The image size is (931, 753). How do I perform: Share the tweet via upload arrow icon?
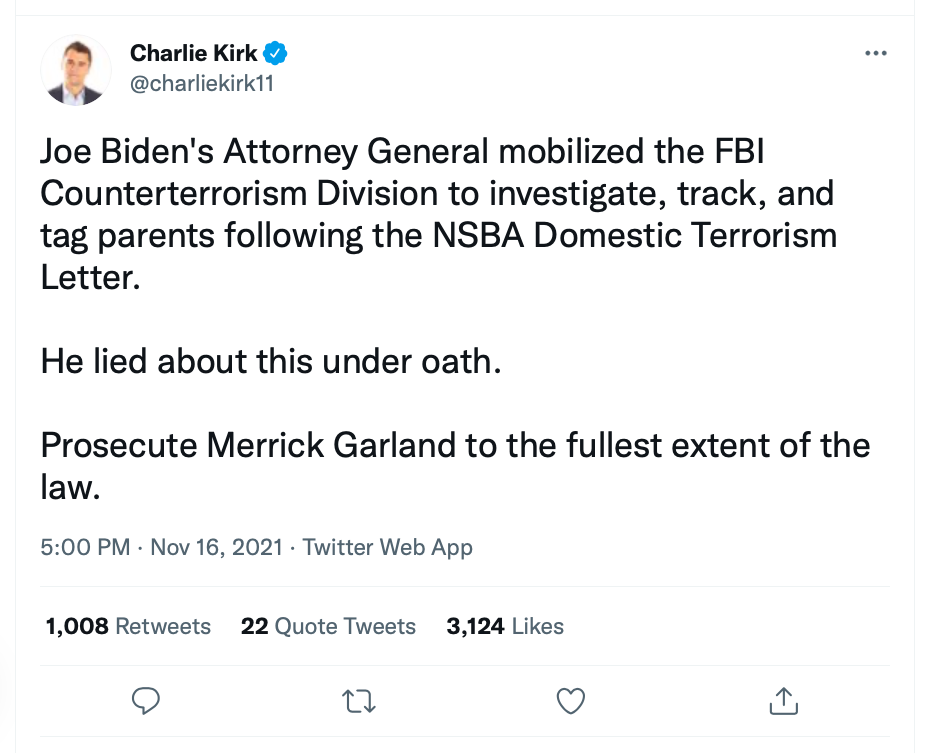pyautogui.click(x=784, y=700)
